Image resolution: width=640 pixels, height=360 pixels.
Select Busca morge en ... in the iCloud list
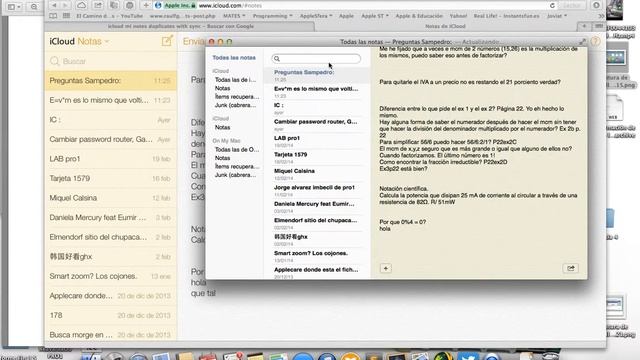(111, 334)
